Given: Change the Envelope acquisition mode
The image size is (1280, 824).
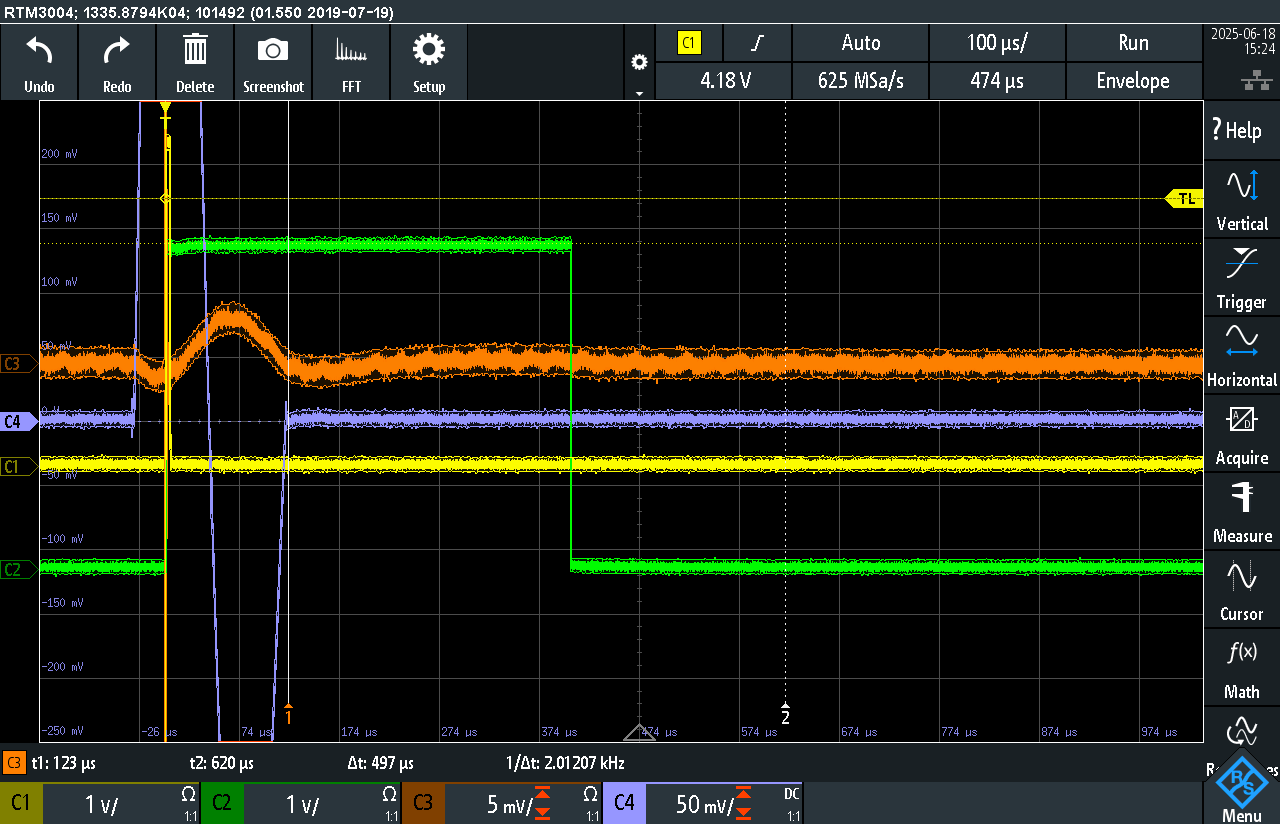Looking at the screenshot, I should (x=1133, y=81).
